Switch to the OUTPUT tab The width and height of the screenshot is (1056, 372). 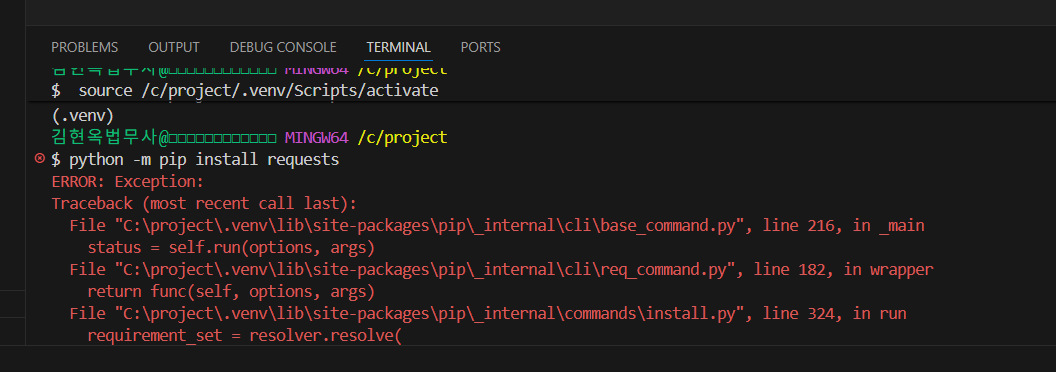(174, 47)
